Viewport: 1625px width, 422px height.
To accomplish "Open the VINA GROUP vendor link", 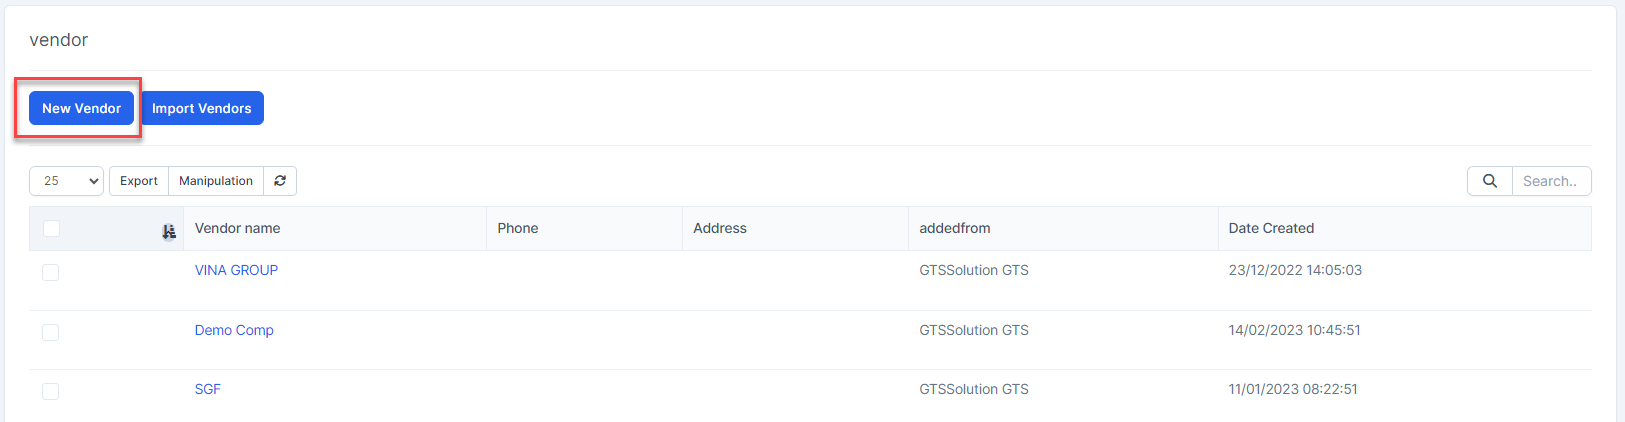I will (x=236, y=270).
